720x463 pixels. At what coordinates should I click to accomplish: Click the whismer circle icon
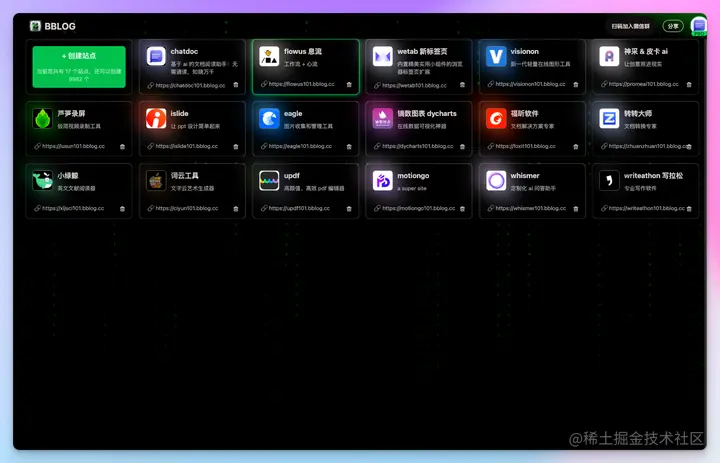(496, 181)
